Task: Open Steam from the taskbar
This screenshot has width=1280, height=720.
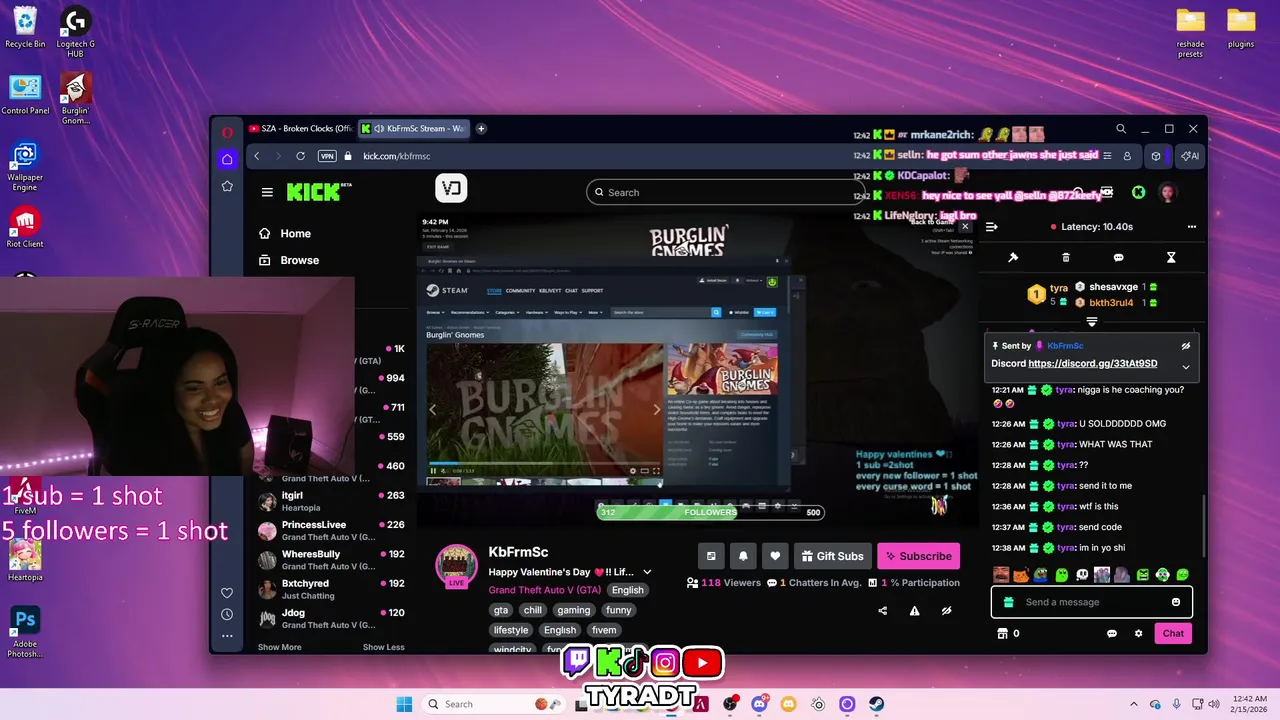Action: (876, 704)
